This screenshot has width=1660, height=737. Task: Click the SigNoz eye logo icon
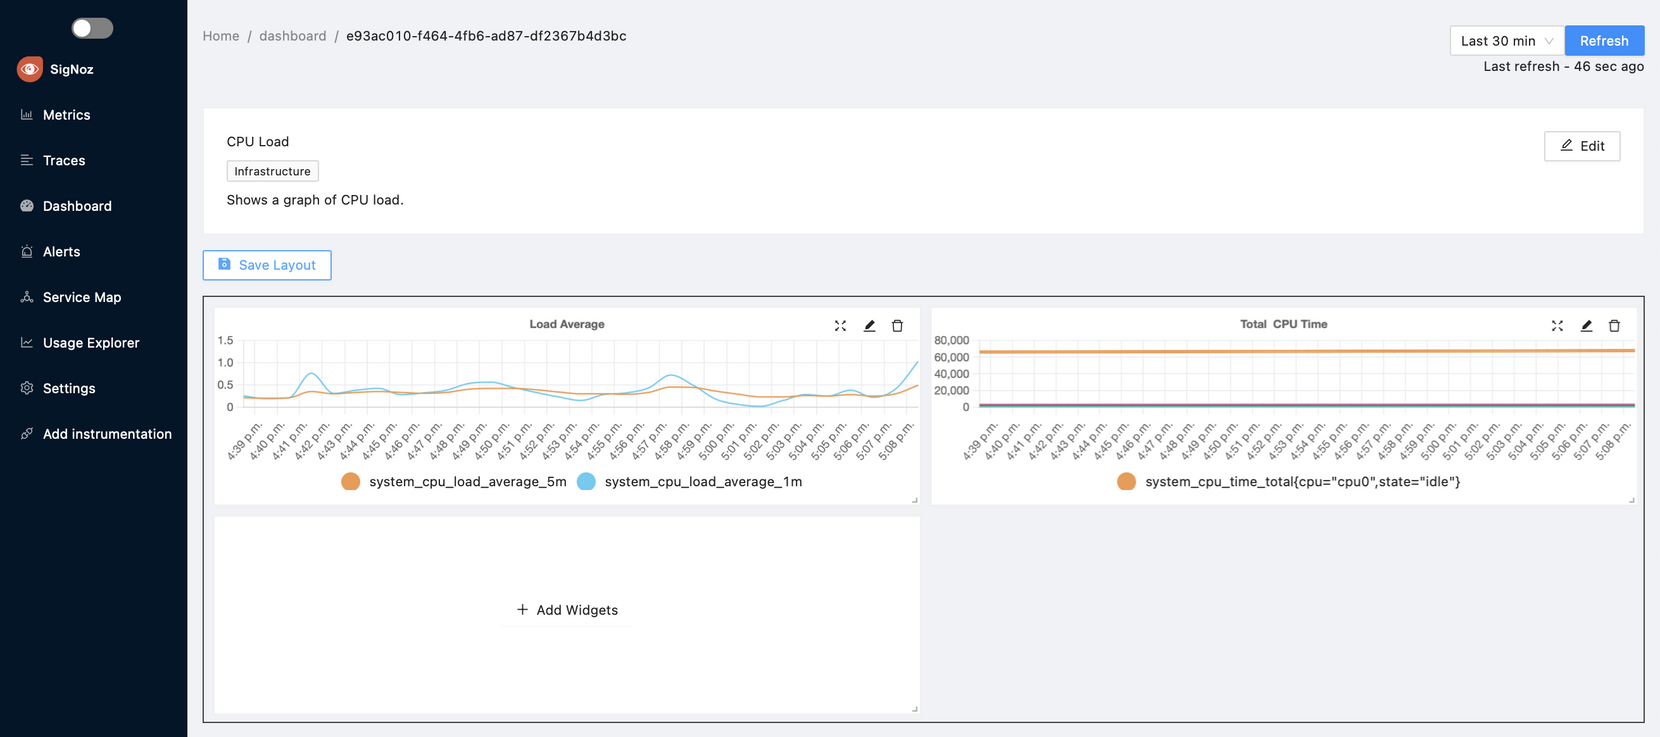tap(30, 69)
